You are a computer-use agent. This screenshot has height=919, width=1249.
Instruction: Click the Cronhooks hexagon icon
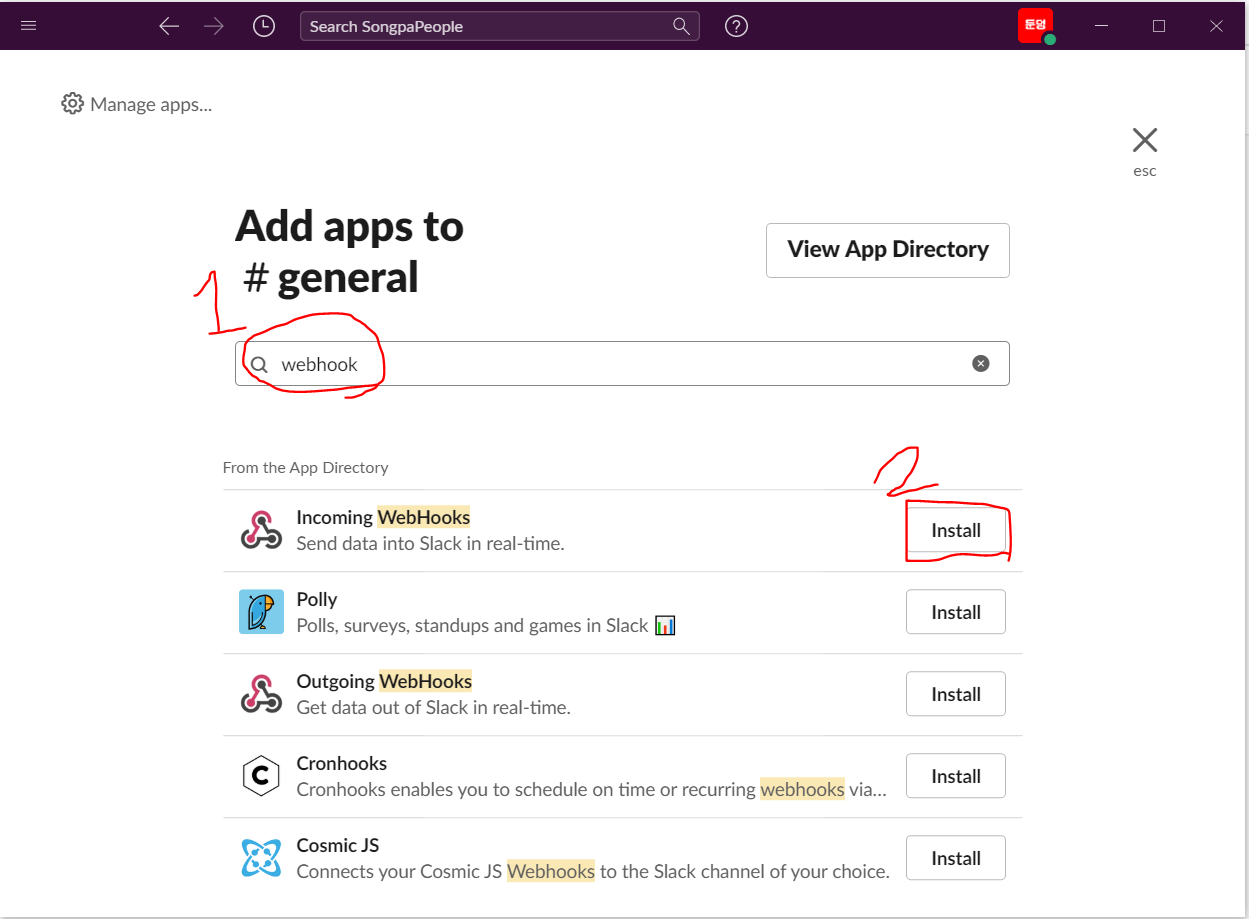coord(261,776)
